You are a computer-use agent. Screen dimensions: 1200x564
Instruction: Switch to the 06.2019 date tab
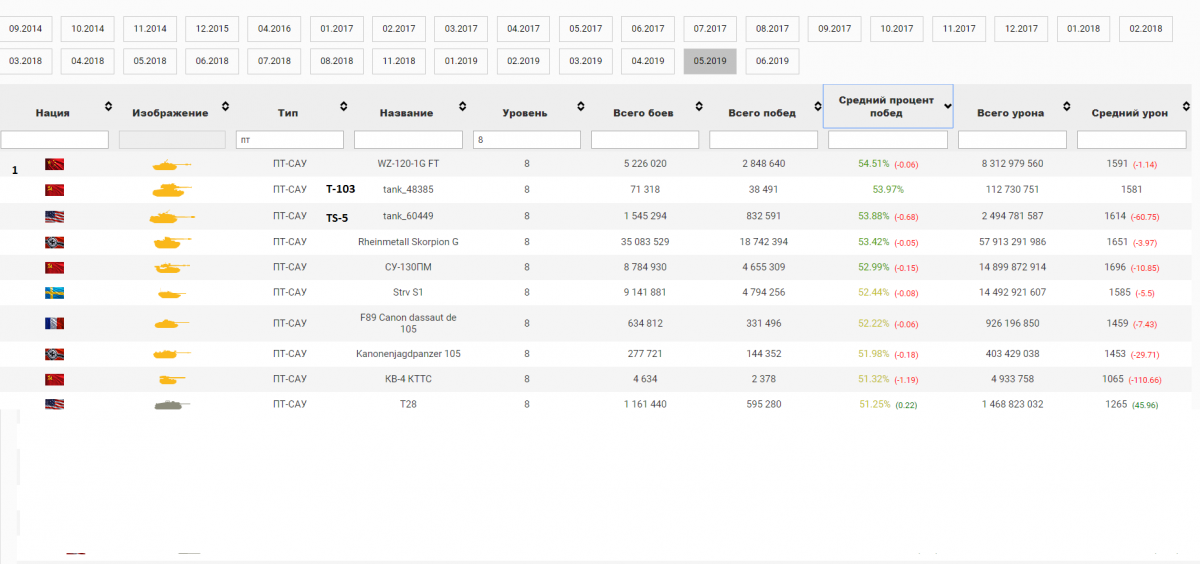pos(772,61)
